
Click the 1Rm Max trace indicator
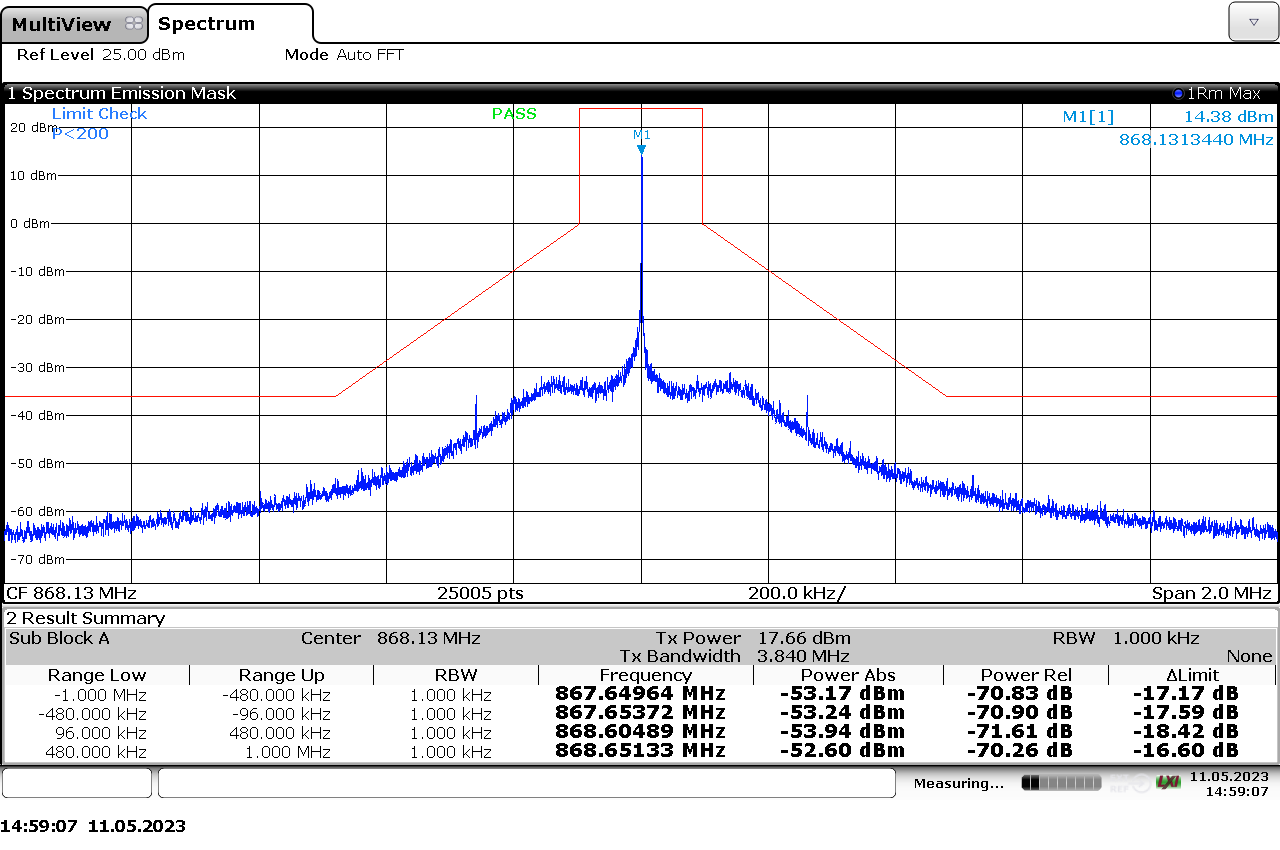(1217, 93)
